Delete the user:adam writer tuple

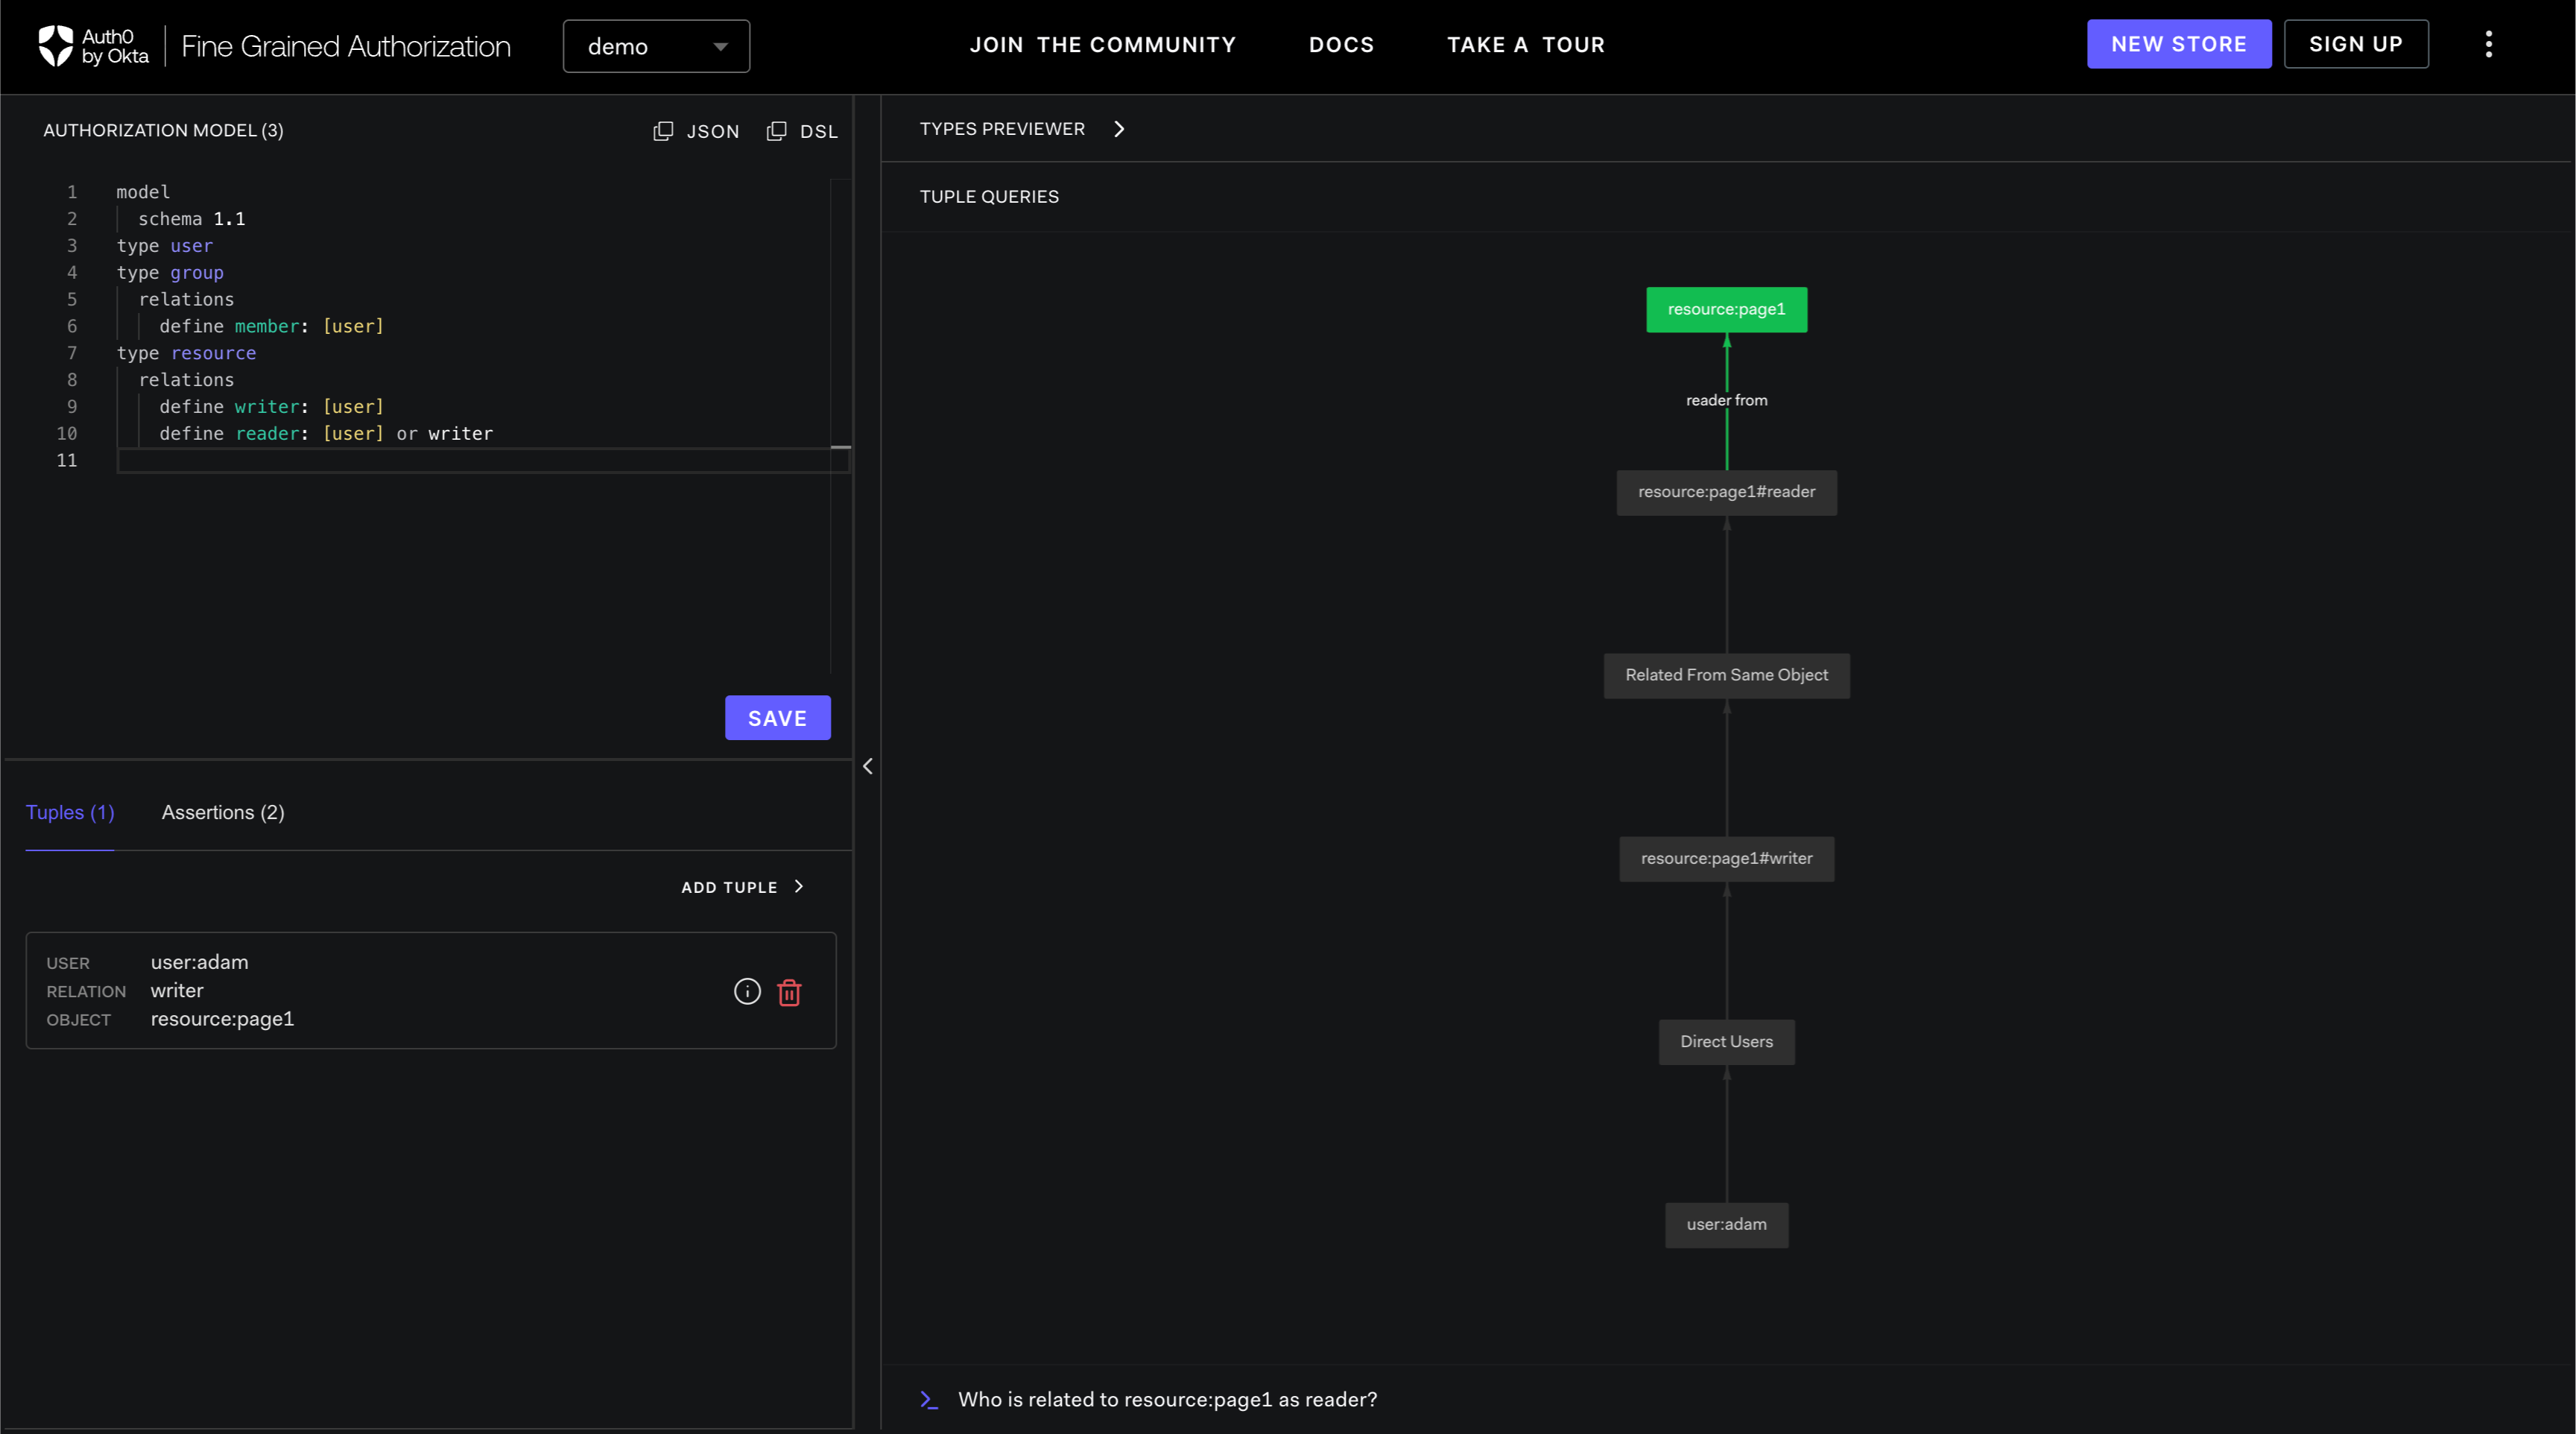789,992
